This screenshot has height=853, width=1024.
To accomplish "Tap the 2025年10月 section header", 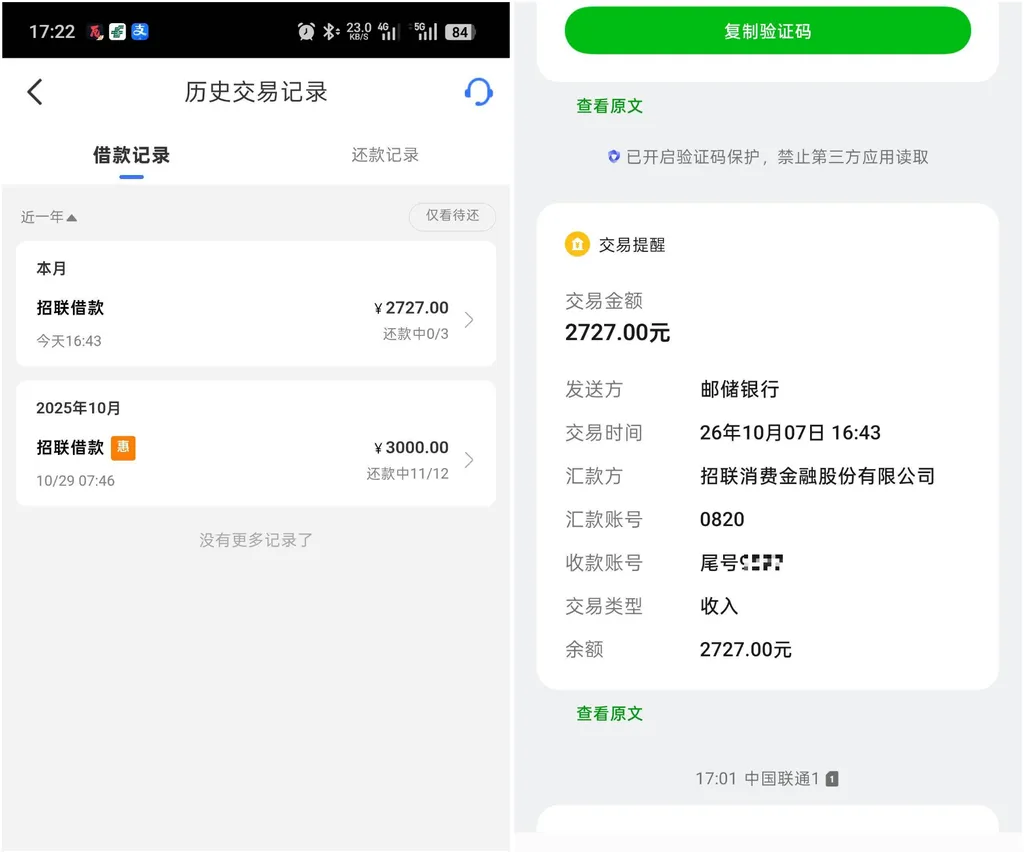I will coord(78,408).
